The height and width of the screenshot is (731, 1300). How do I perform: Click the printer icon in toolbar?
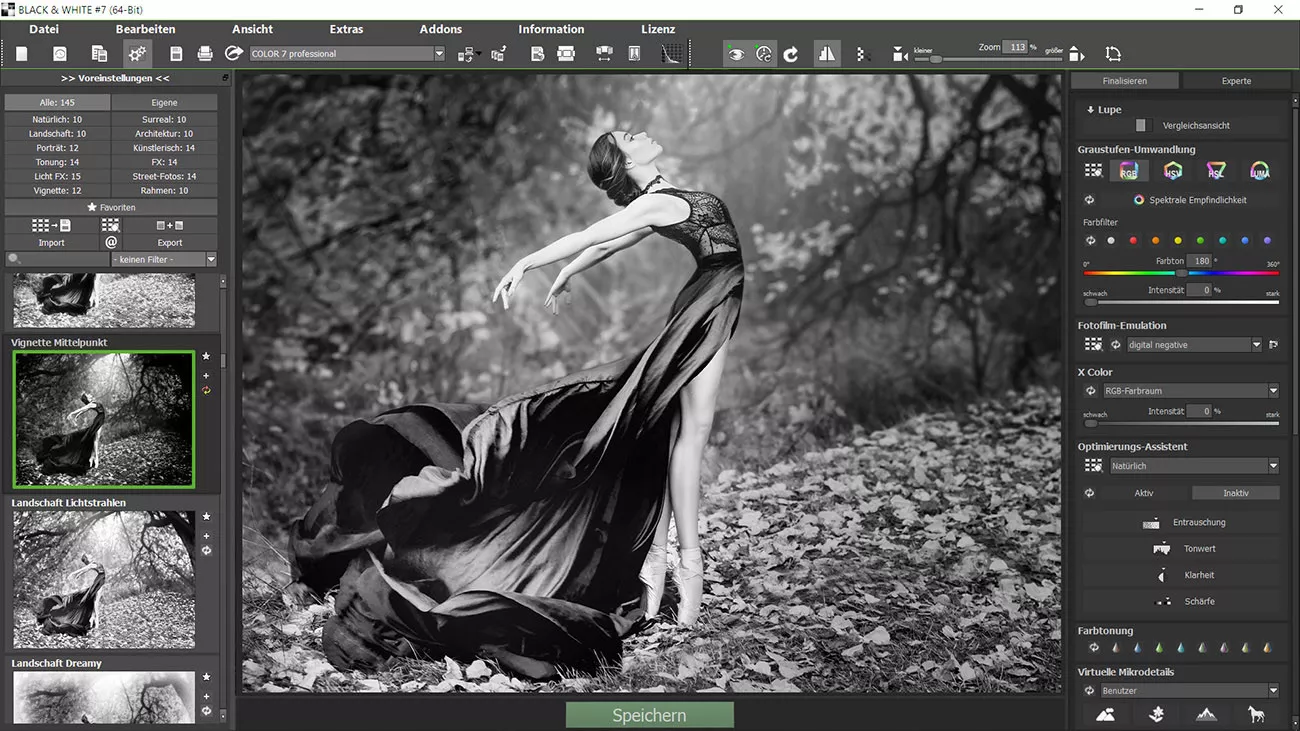(205, 54)
